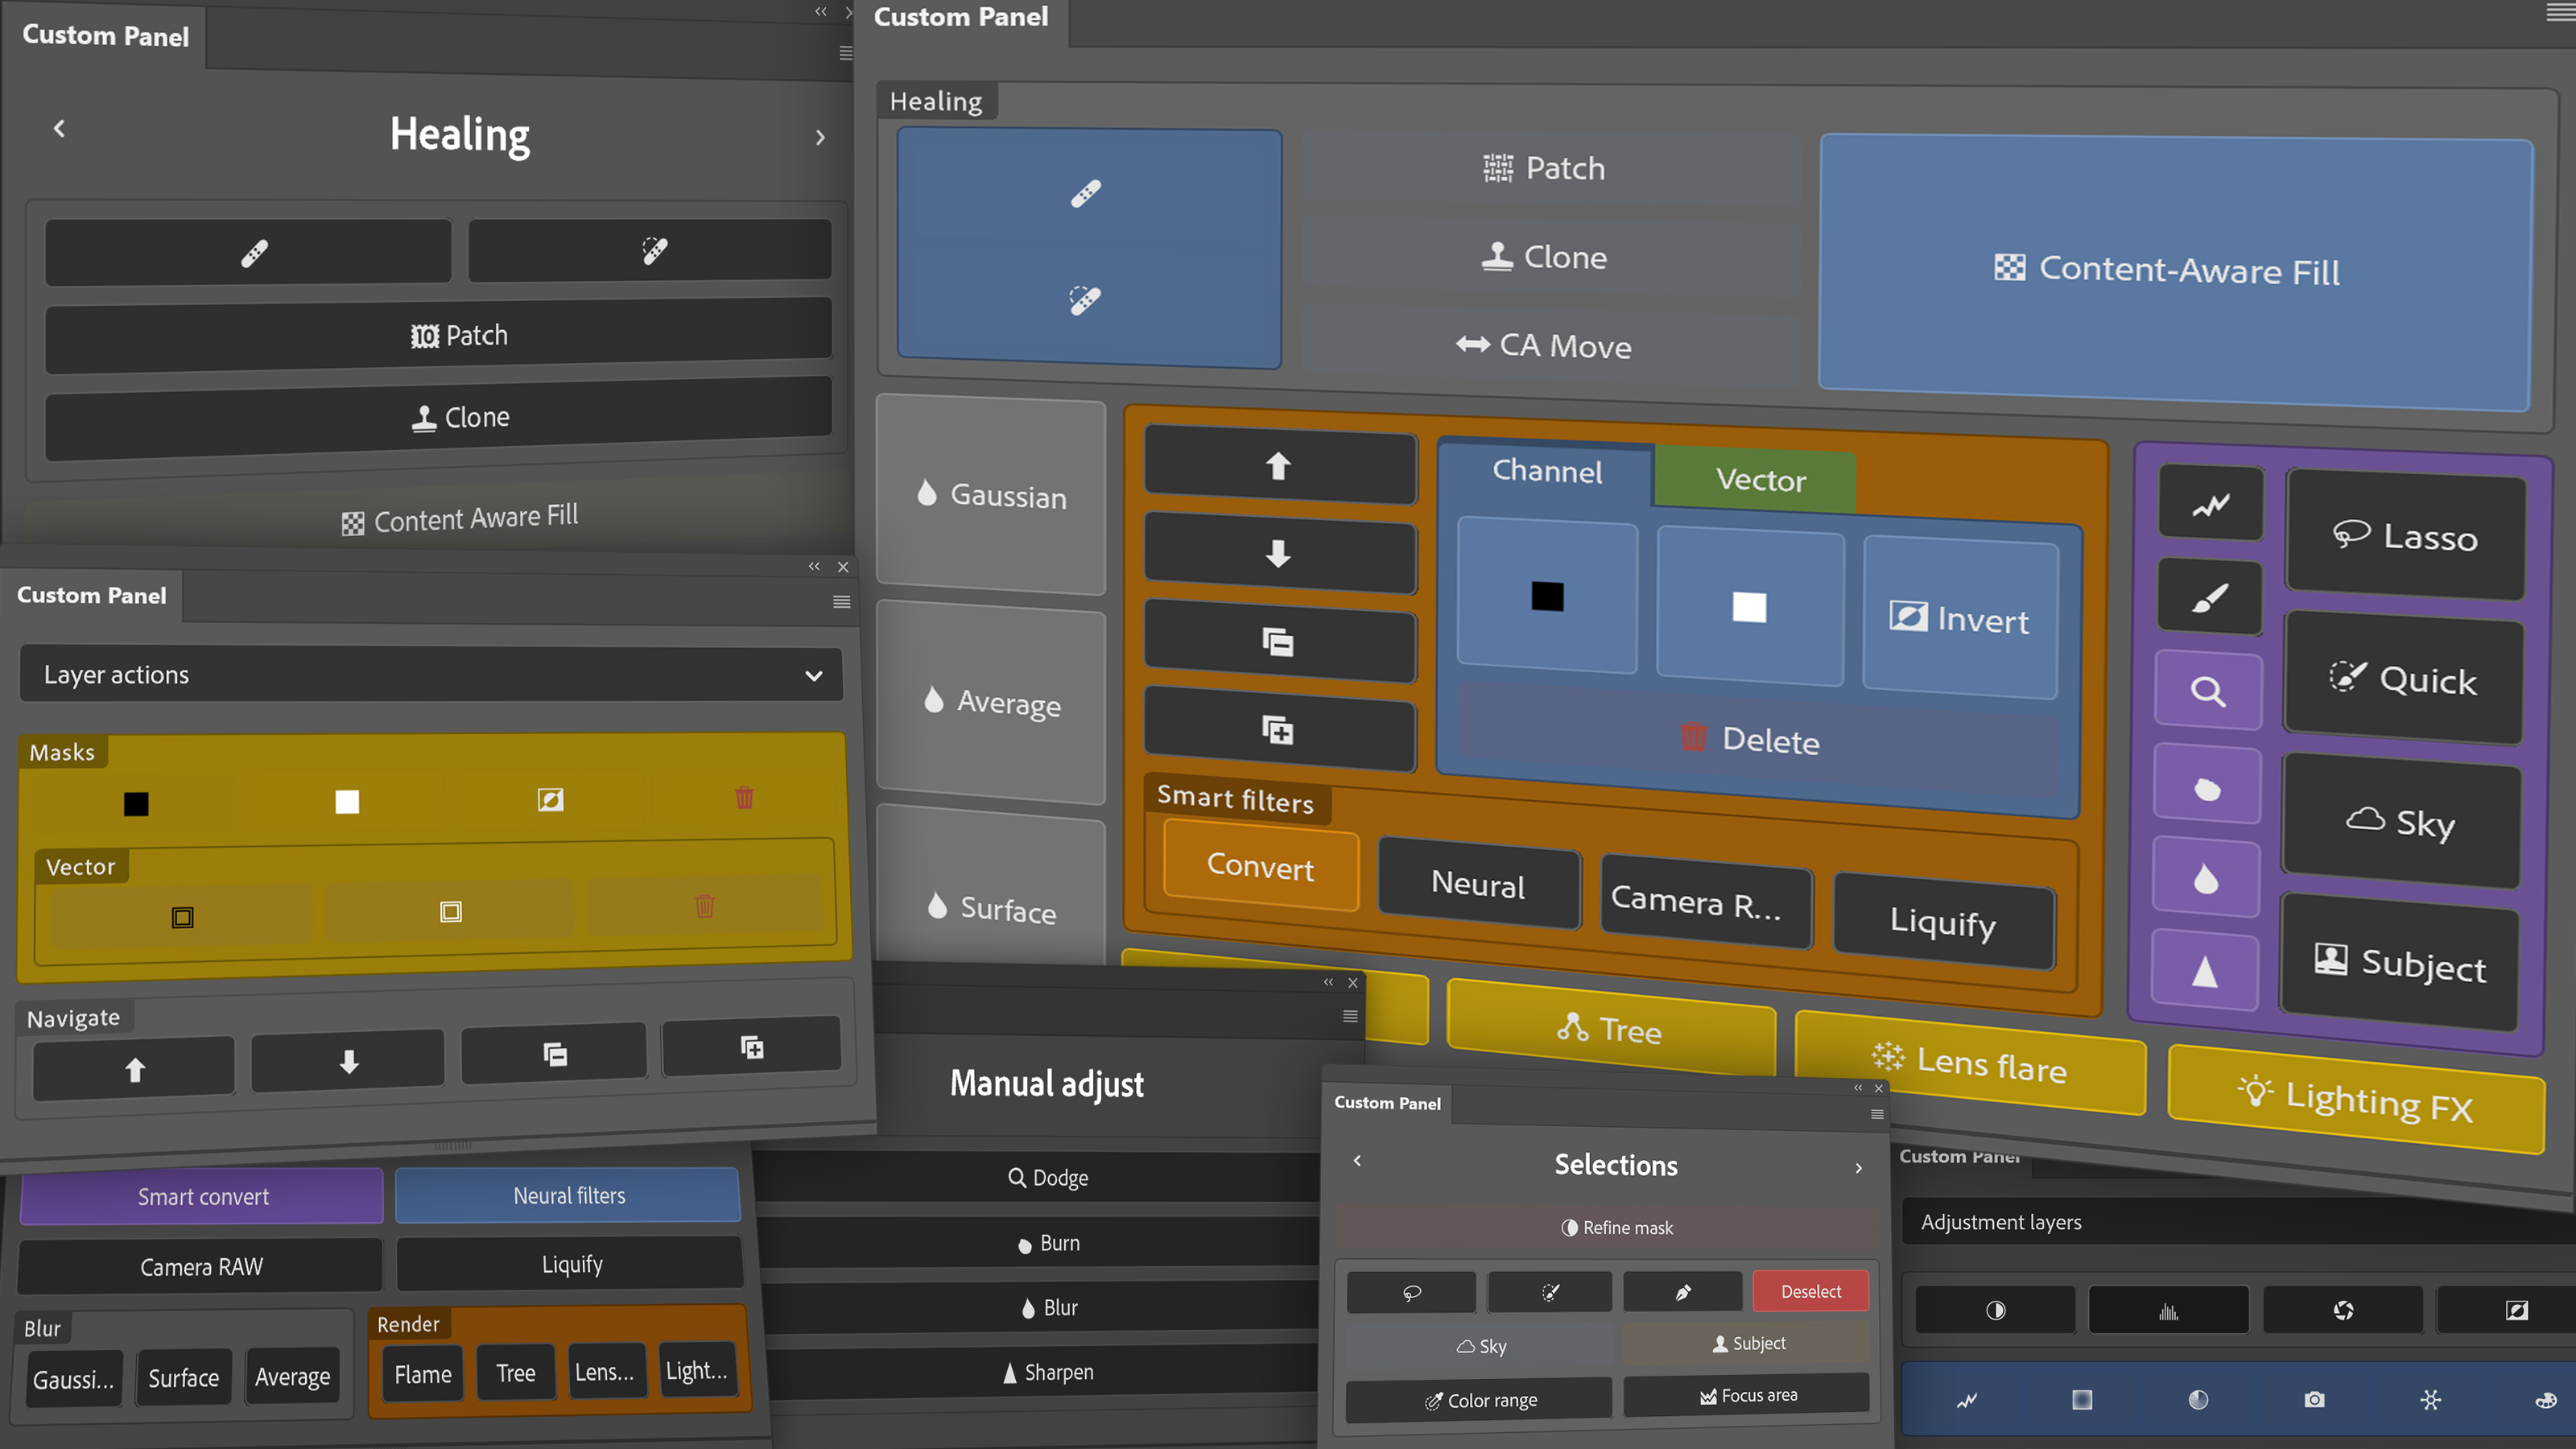Click the magnifier dodge icon in purple panel
Image resolution: width=2576 pixels, height=1449 pixels.
tap(2208, 692)
